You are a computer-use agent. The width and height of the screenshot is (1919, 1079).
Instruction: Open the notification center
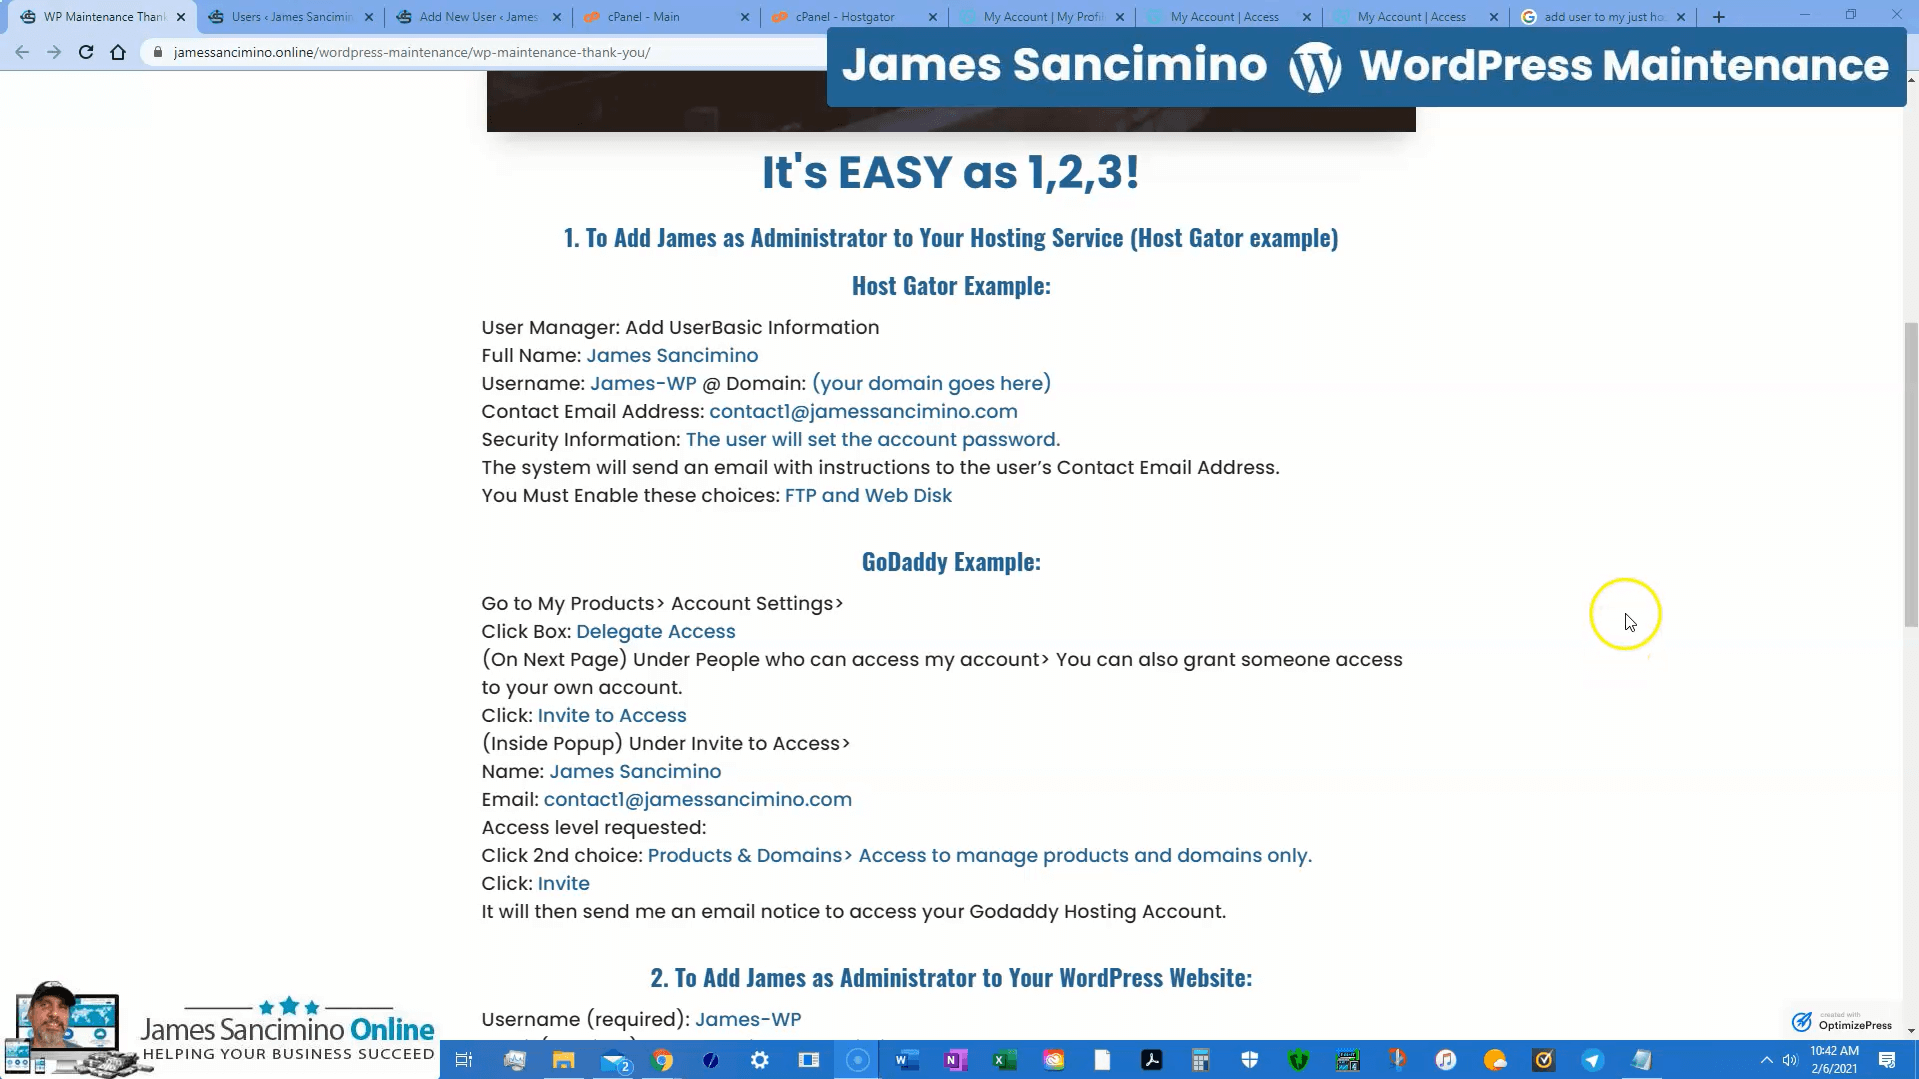(1887, 1060)
